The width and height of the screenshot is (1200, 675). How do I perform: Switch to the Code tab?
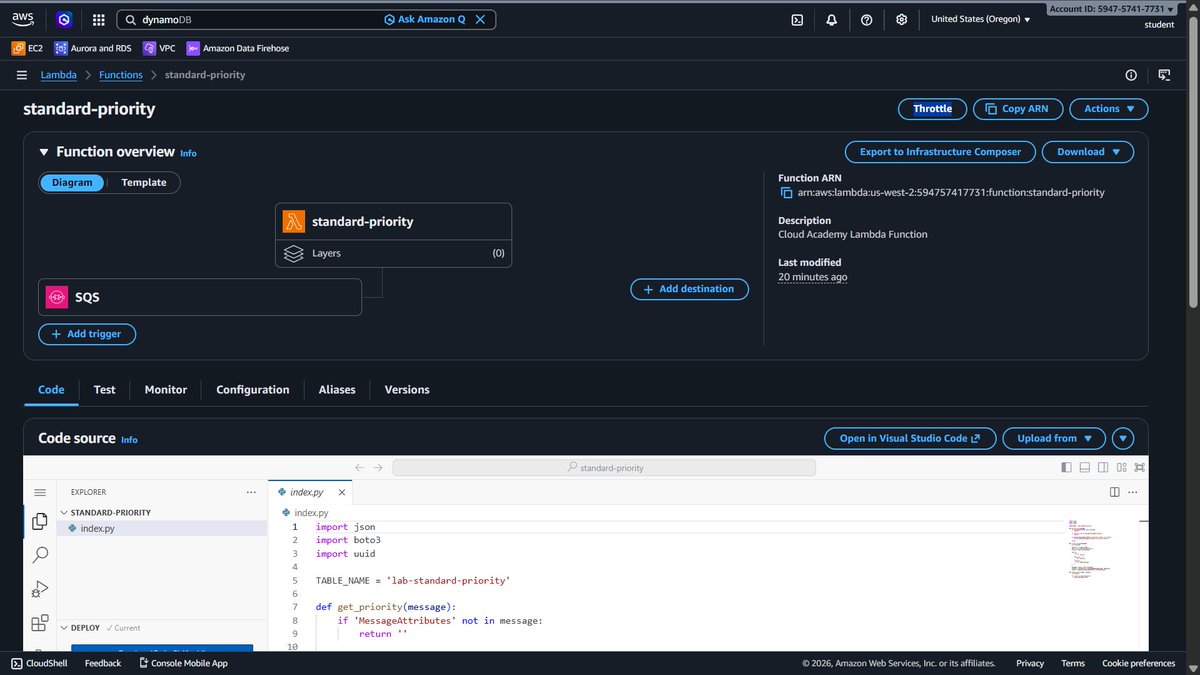point(51,390)
